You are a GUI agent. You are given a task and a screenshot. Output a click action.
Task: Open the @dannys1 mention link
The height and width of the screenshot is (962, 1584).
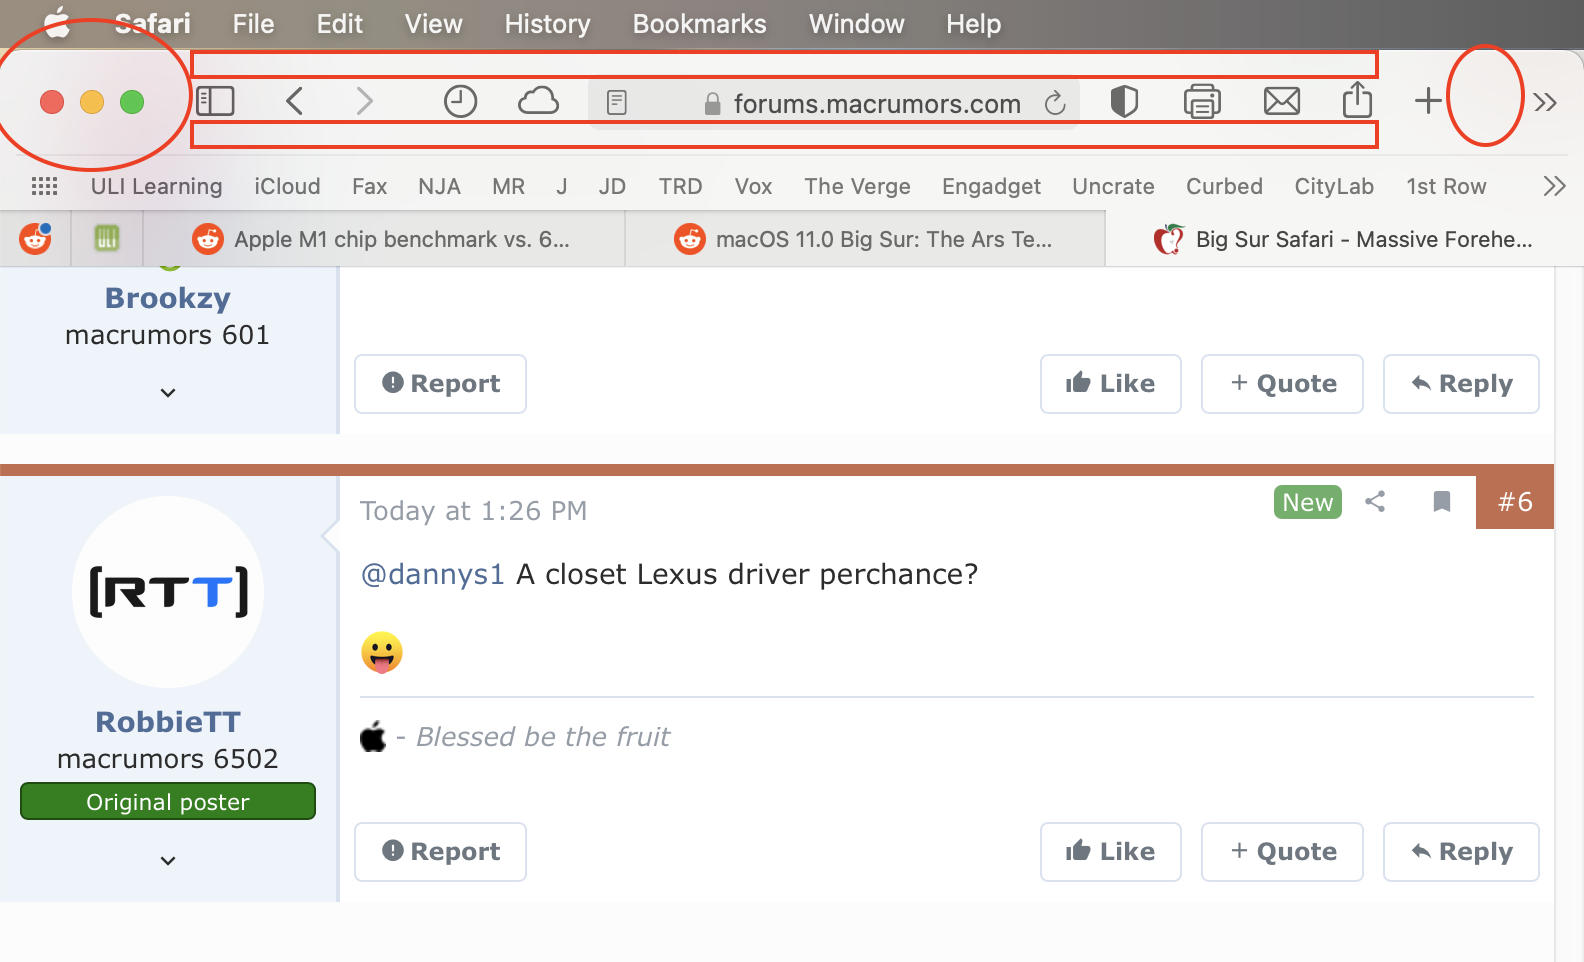pos(432,574)
